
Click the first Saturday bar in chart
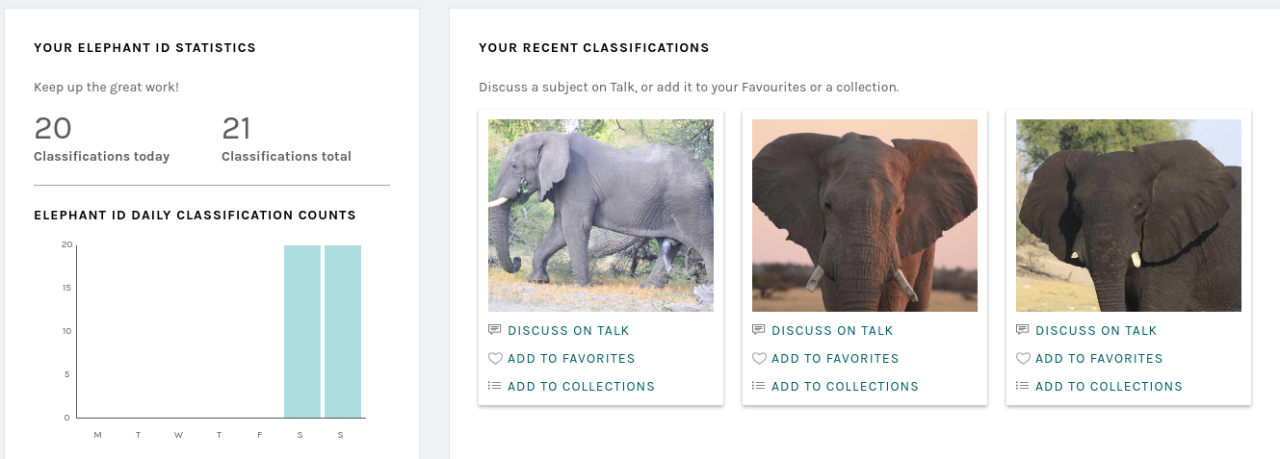(x=302, y=331)
